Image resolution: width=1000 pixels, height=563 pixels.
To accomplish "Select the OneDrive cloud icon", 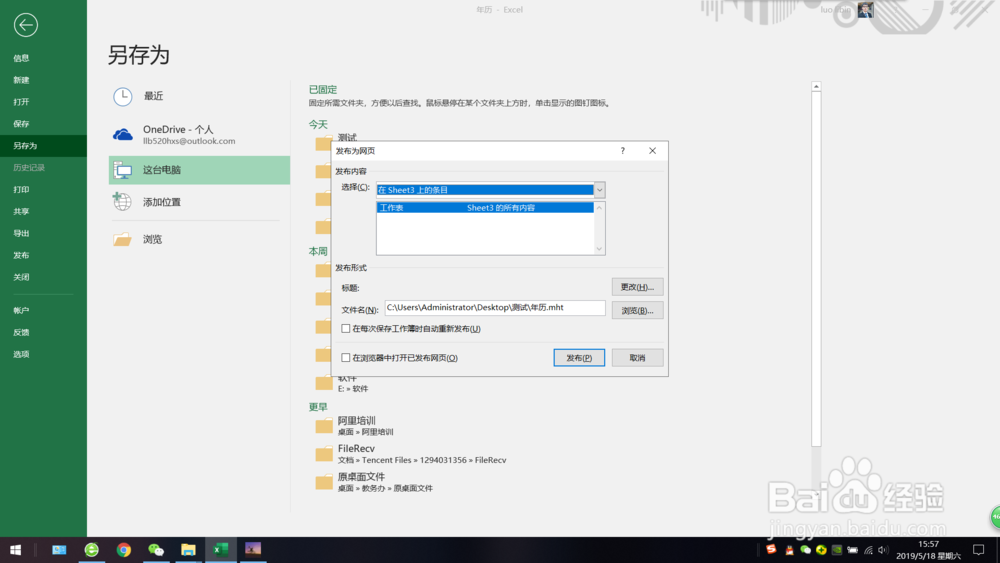I will [122, 135].
